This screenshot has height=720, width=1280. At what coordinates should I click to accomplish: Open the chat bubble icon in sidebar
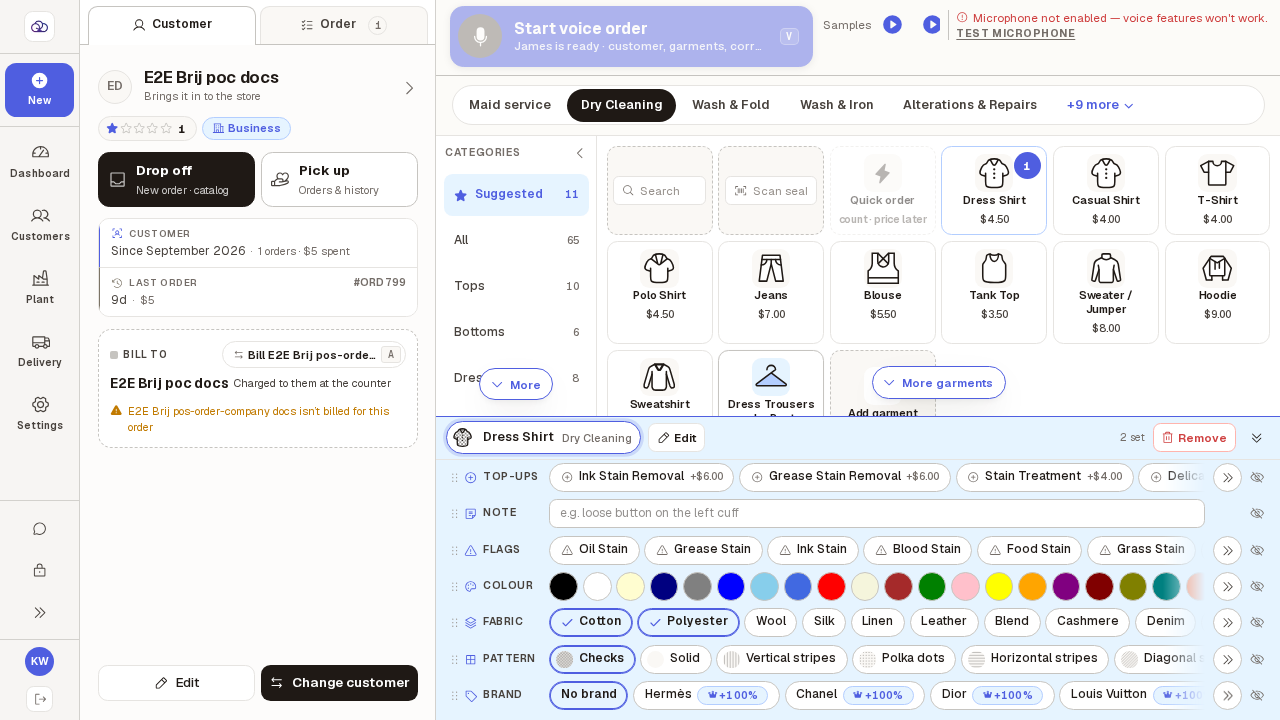(x=40, y=529)
